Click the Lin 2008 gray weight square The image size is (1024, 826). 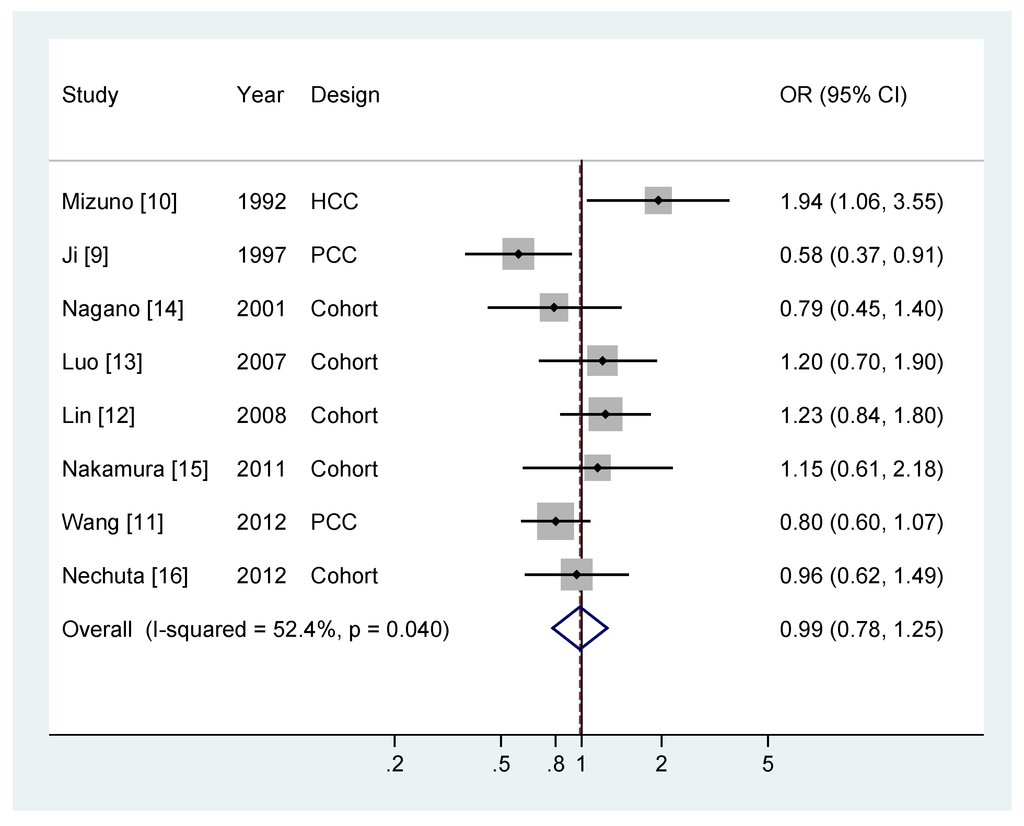click(605, 414)
